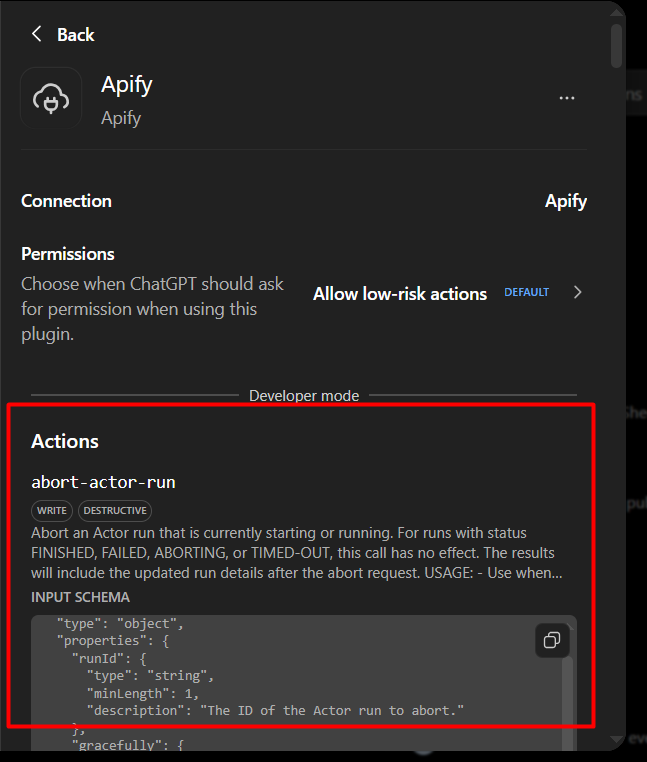Click the back arrow icon
This screenshot has height=762, width=647.
(x=36, y=34)
